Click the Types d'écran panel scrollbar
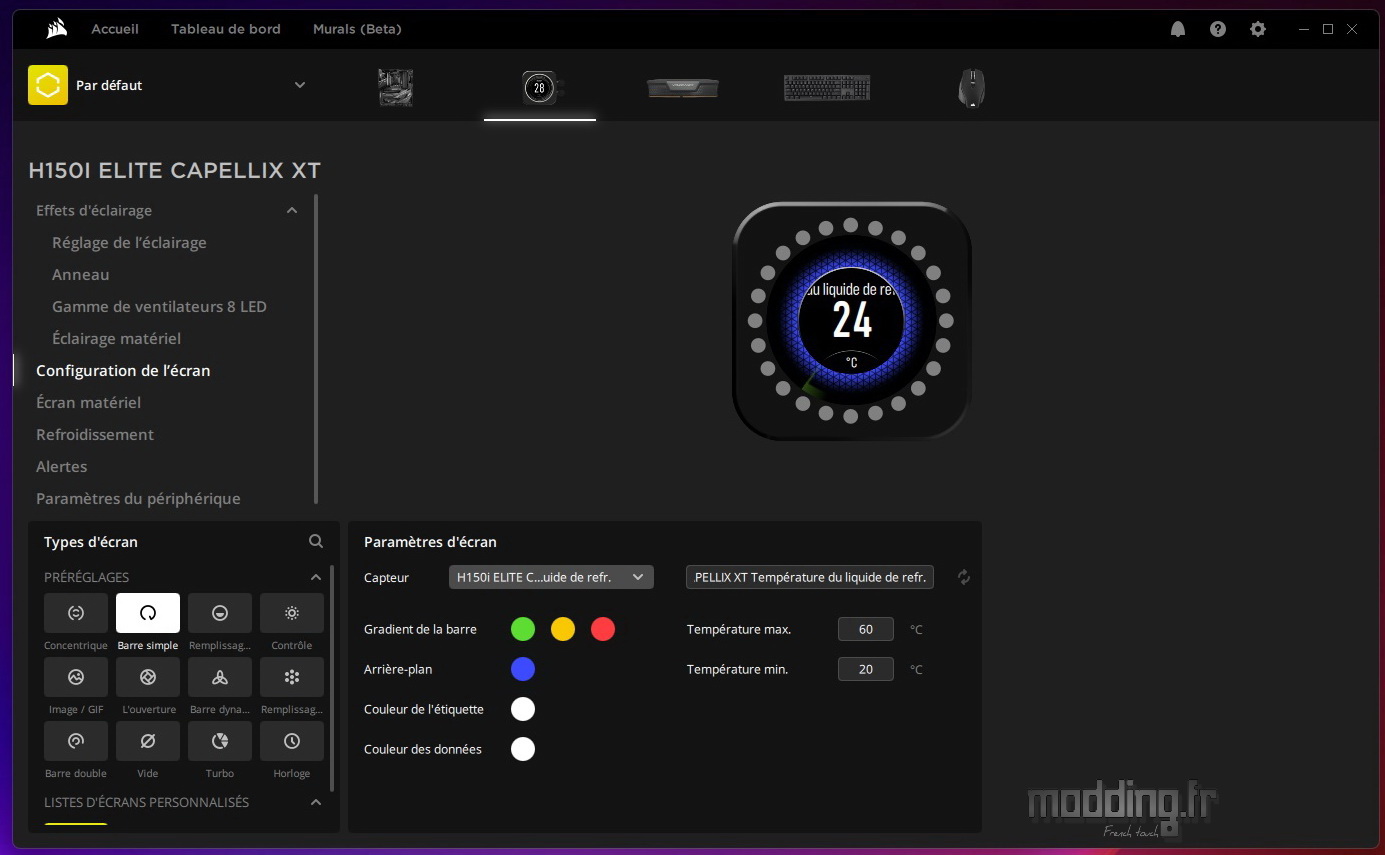This screenshot has width=1385, height=855. click(x=332, y=679)
